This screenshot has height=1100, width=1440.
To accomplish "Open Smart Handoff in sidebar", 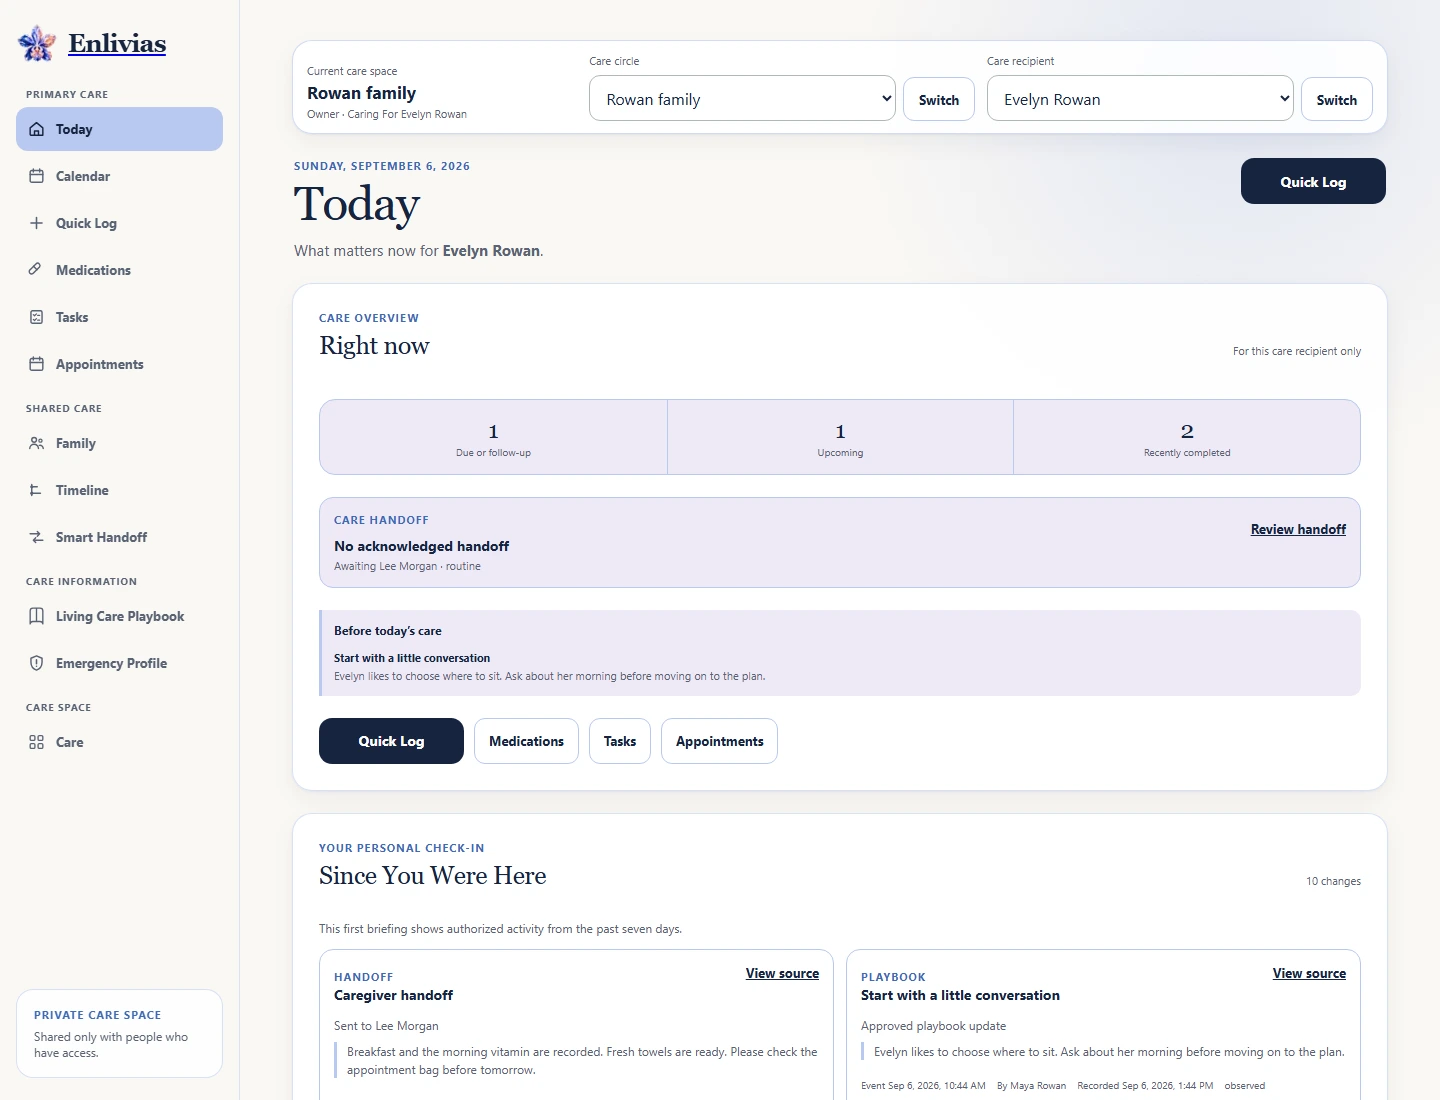I will coord(119,537).
